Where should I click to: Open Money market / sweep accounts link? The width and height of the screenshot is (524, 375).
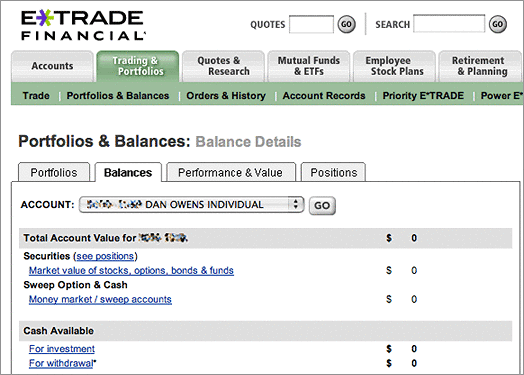pos(100,299)
